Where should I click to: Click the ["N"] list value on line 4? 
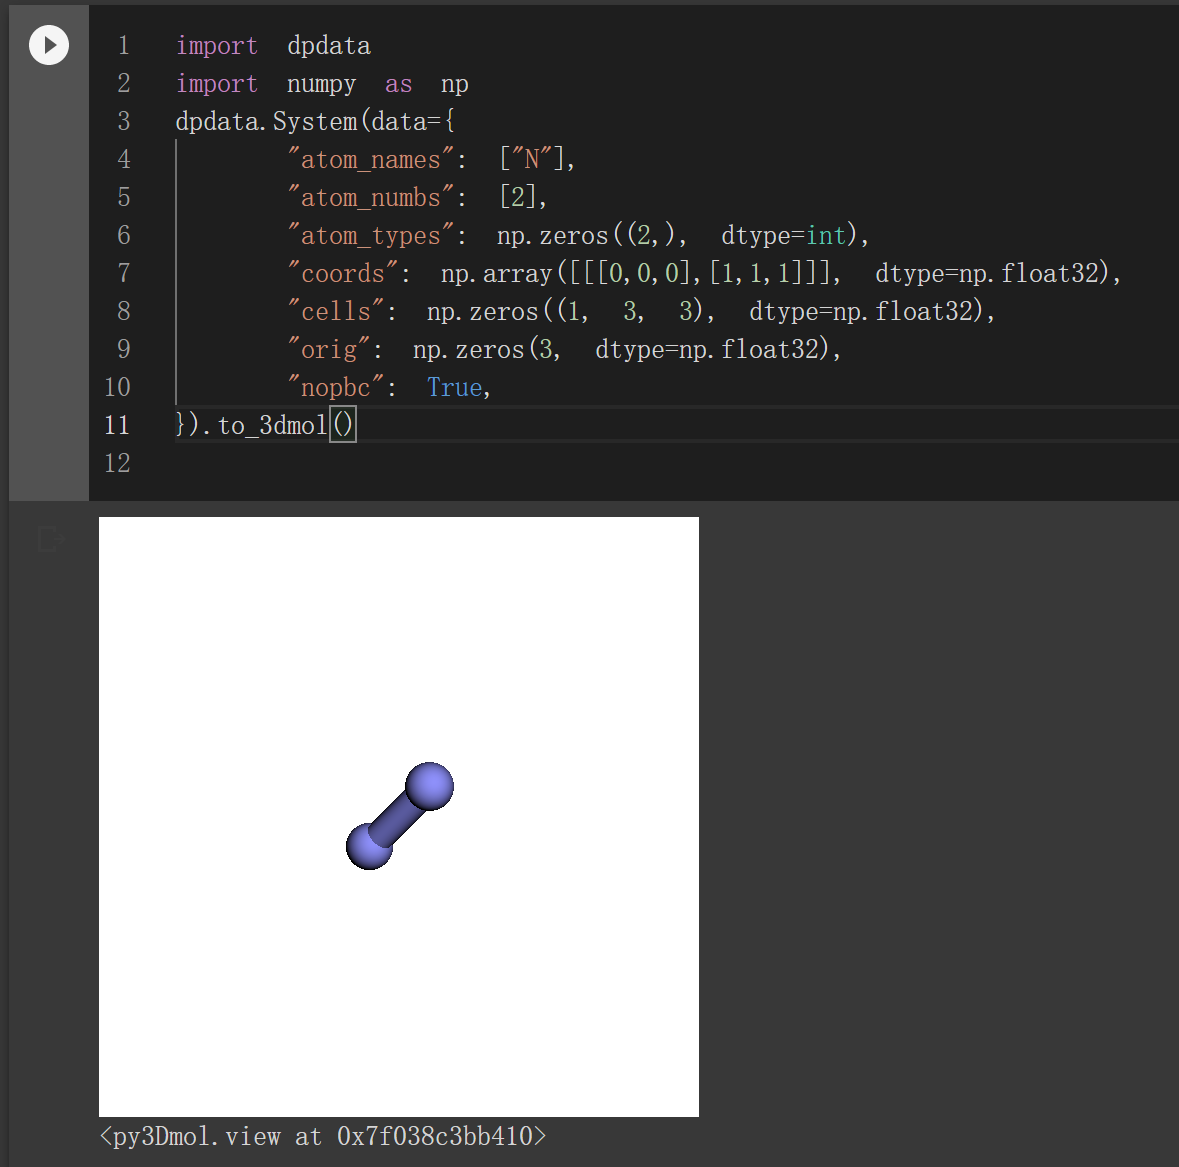531,159
